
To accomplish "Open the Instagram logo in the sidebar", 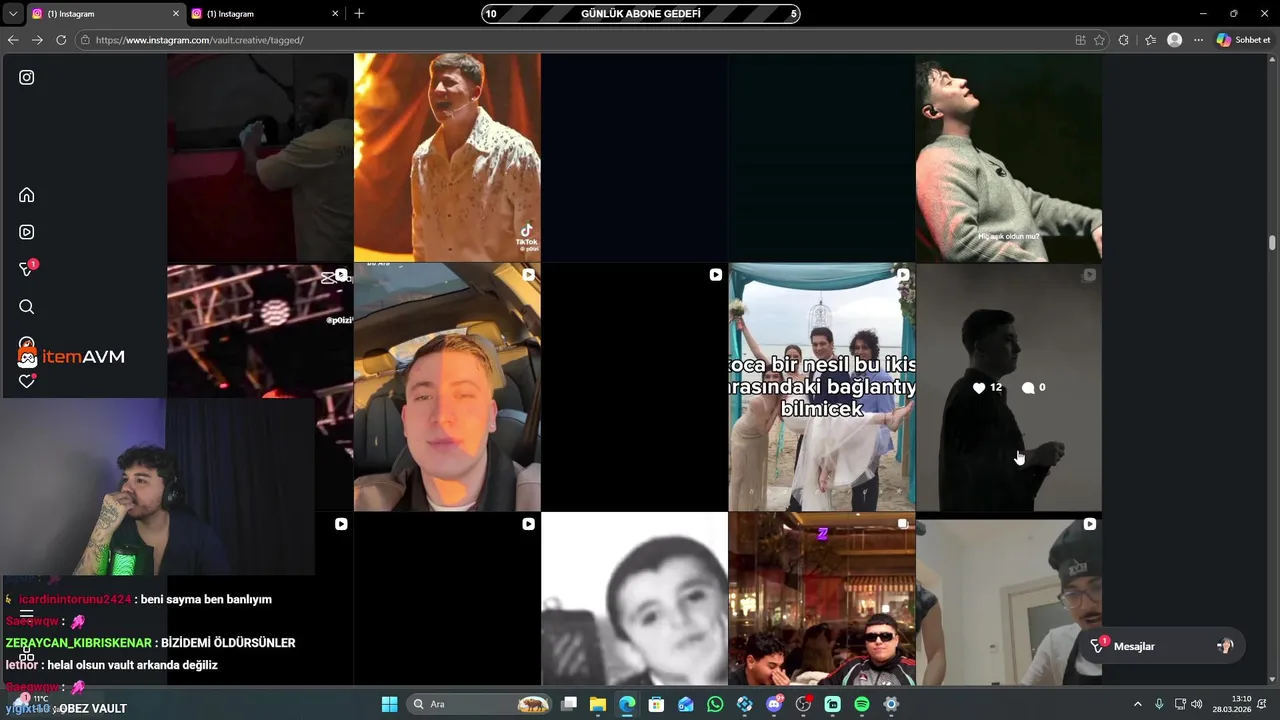I will pos(27,77).
